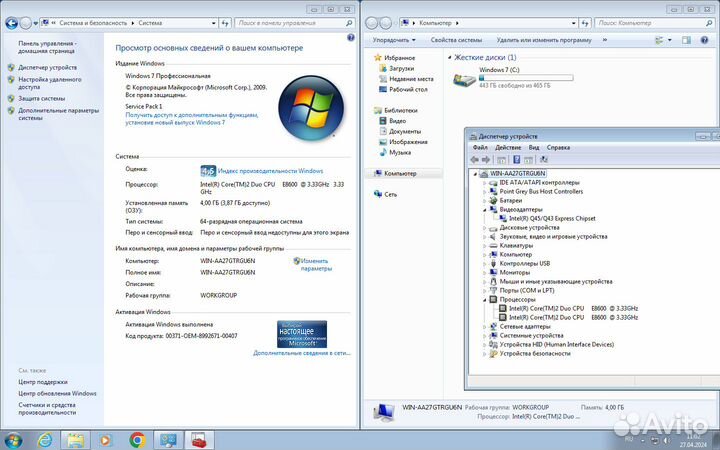Open Internet Explorer from taskbar
The height and width of the screenshot is (450, 720).
(x=45, y=440)
